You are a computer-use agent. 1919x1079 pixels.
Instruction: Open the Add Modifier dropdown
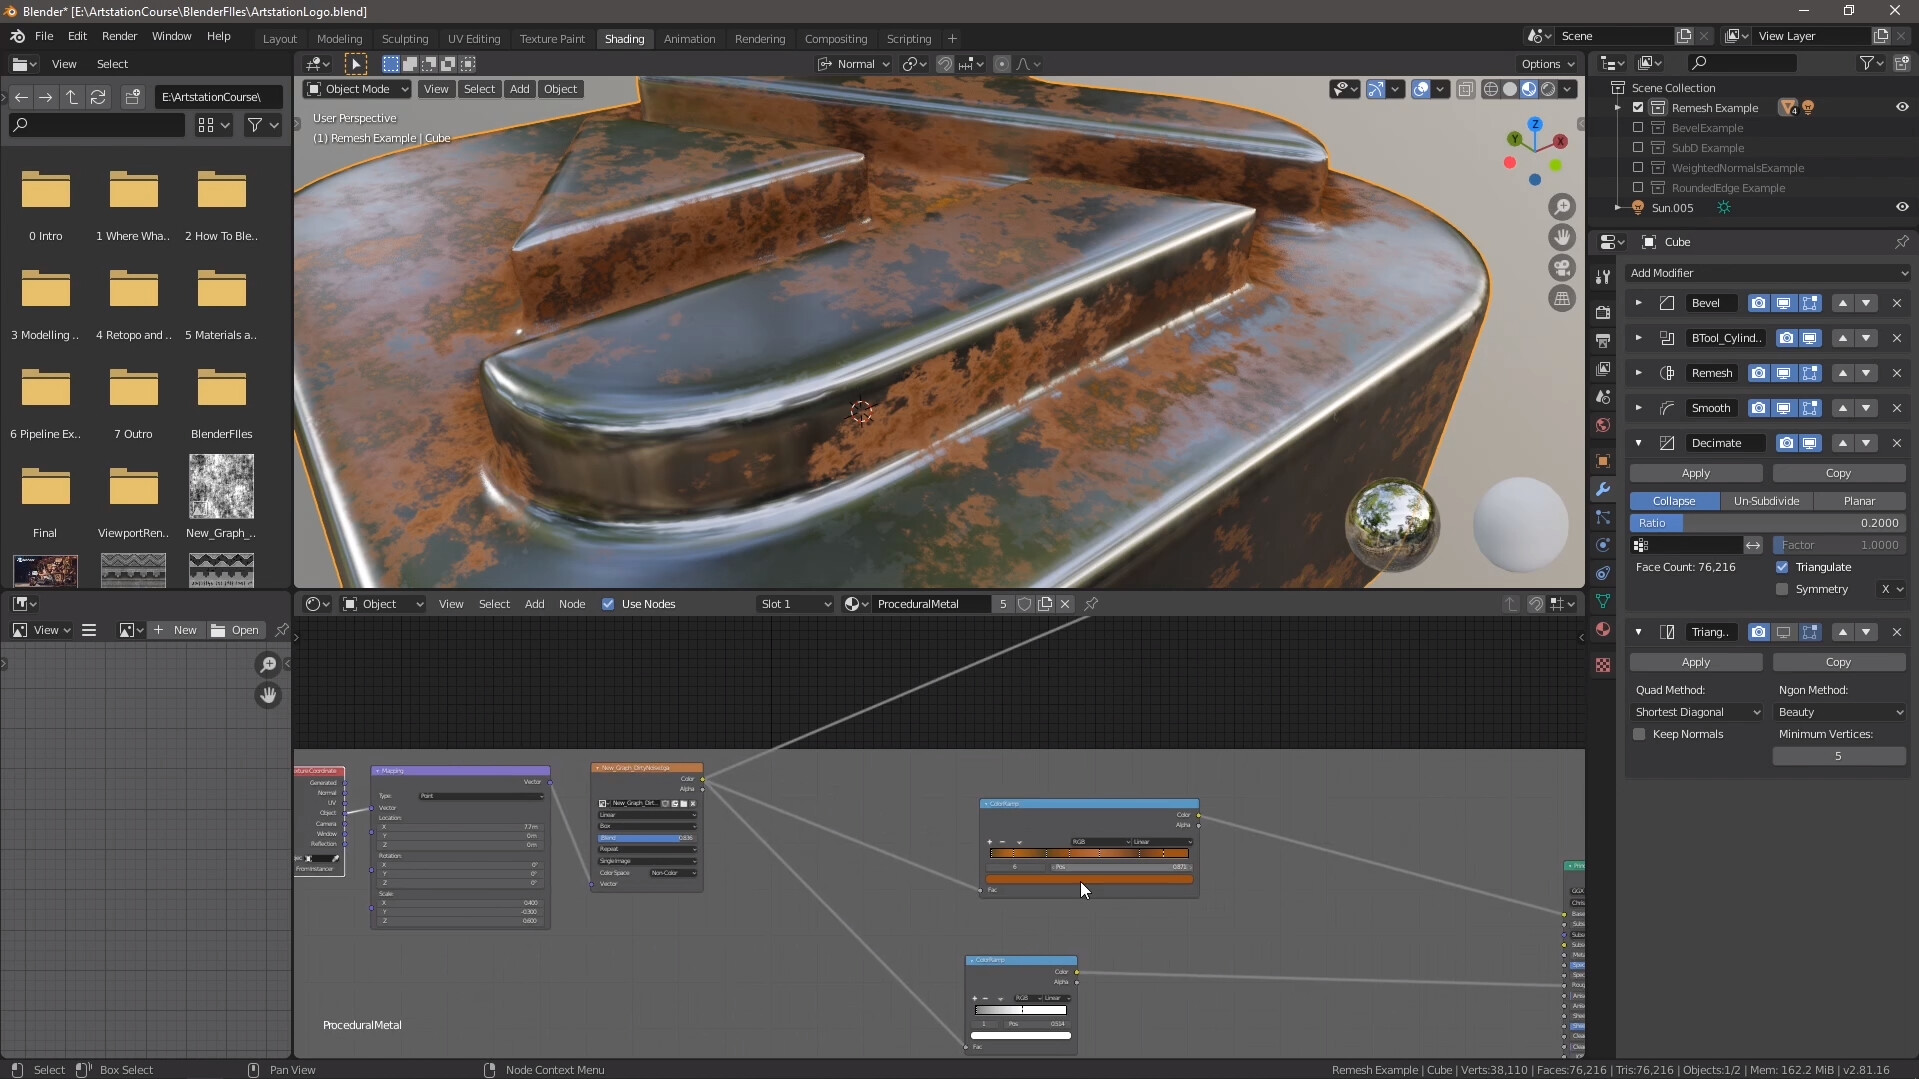[1766, 272]
